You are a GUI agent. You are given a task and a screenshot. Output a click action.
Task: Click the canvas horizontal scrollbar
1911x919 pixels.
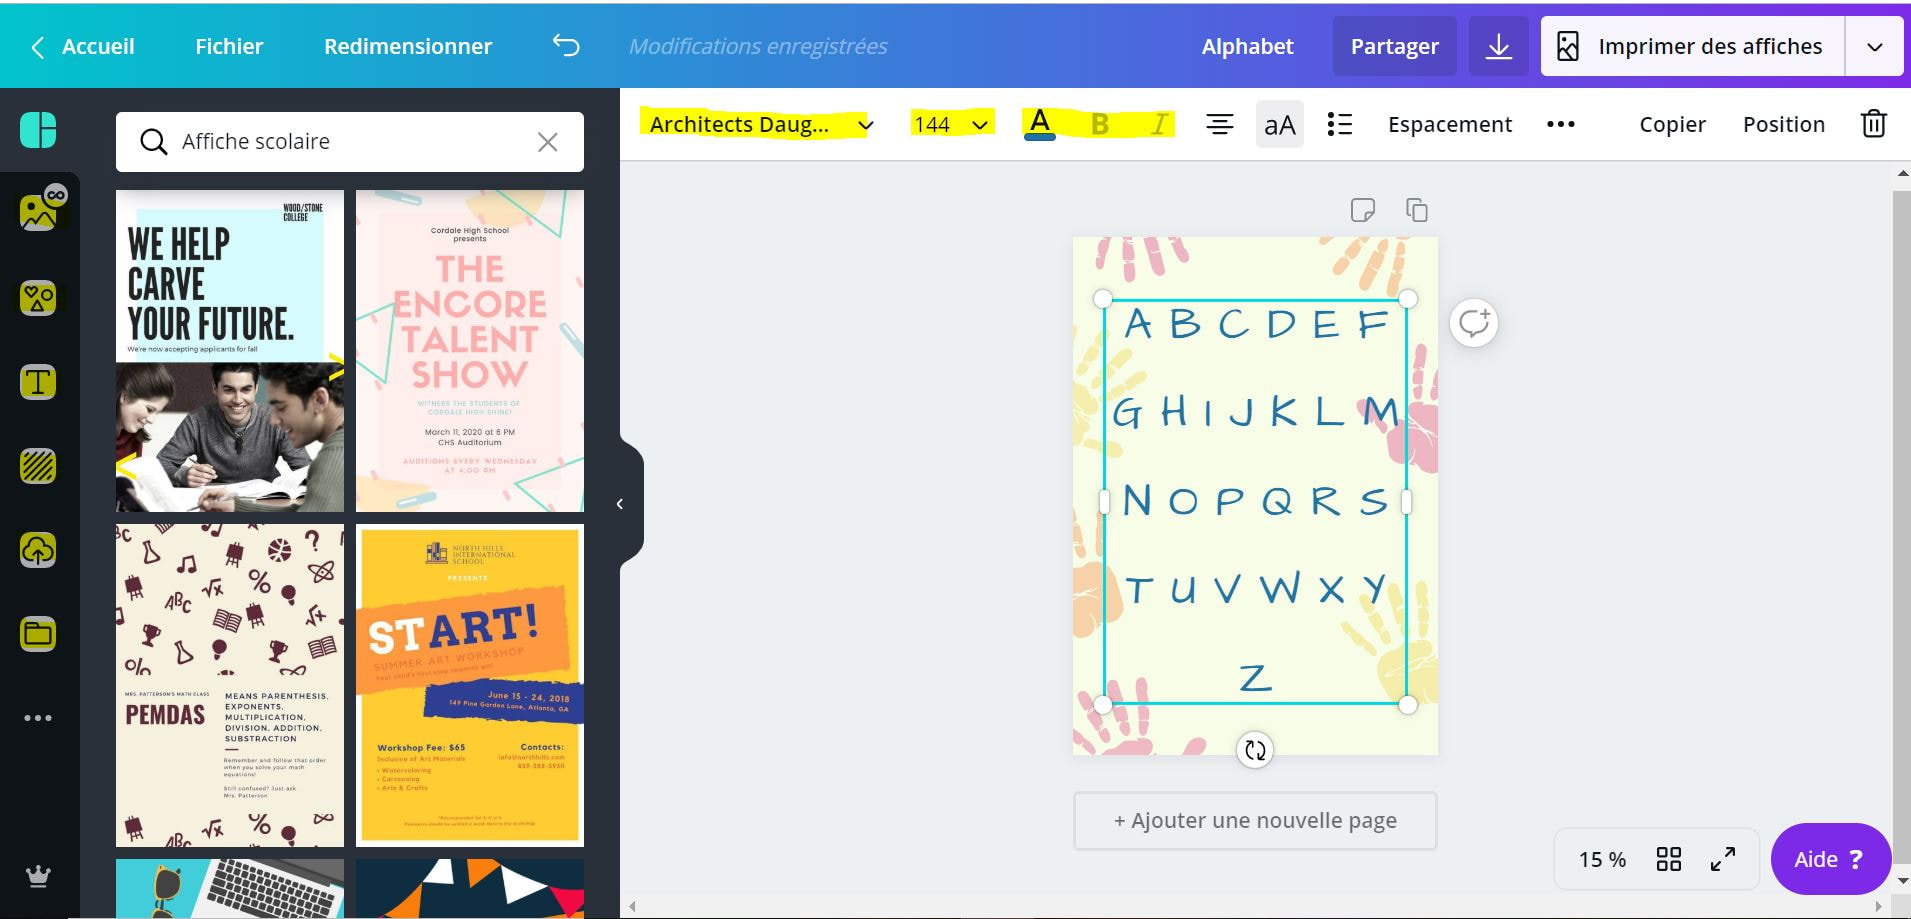tap(1255, 907)
